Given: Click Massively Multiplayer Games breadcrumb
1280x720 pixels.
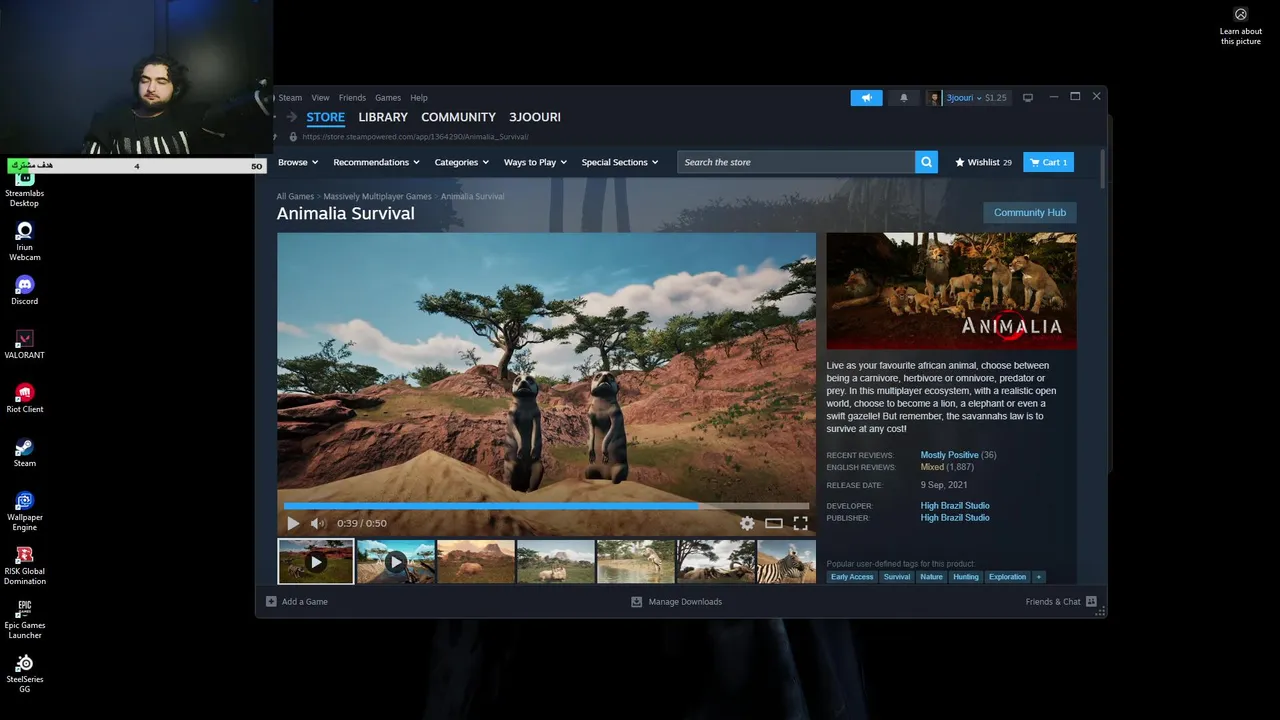Looking at the screenshot, I should (377, 197).
